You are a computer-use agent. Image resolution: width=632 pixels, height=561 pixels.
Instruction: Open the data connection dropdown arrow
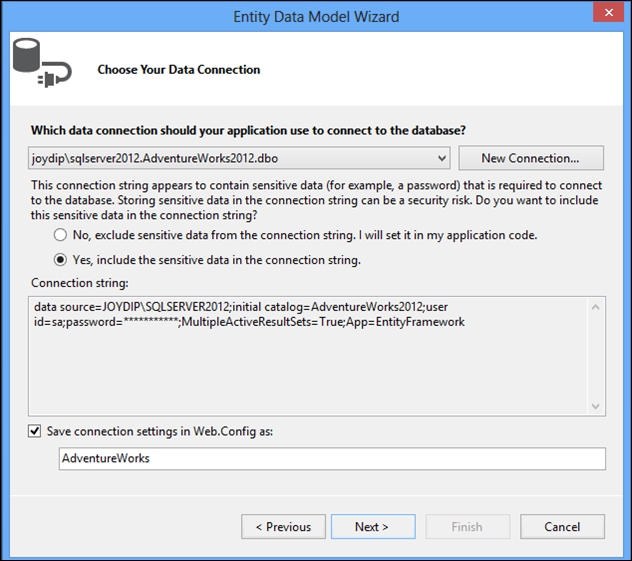(x=442, y=158)
